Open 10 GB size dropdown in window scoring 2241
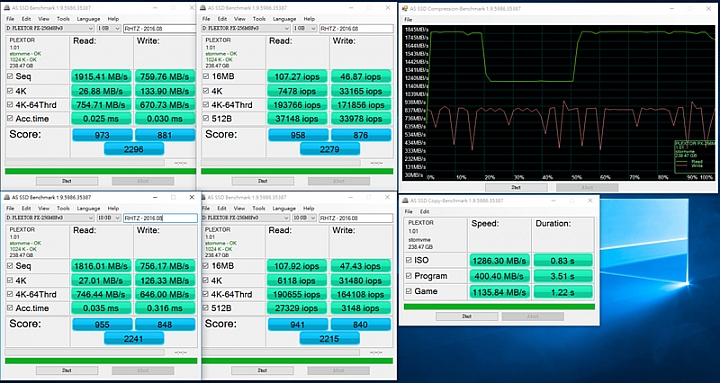Screen dimensions: 720x383 (109, 218)
